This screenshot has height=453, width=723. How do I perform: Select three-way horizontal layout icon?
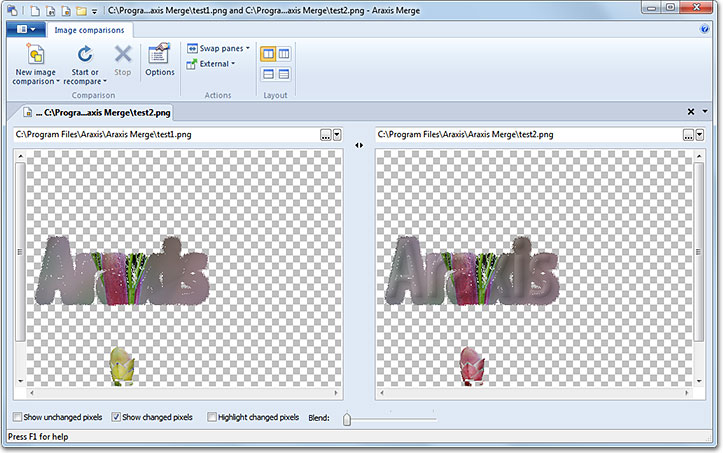click(x=284, y=74)
